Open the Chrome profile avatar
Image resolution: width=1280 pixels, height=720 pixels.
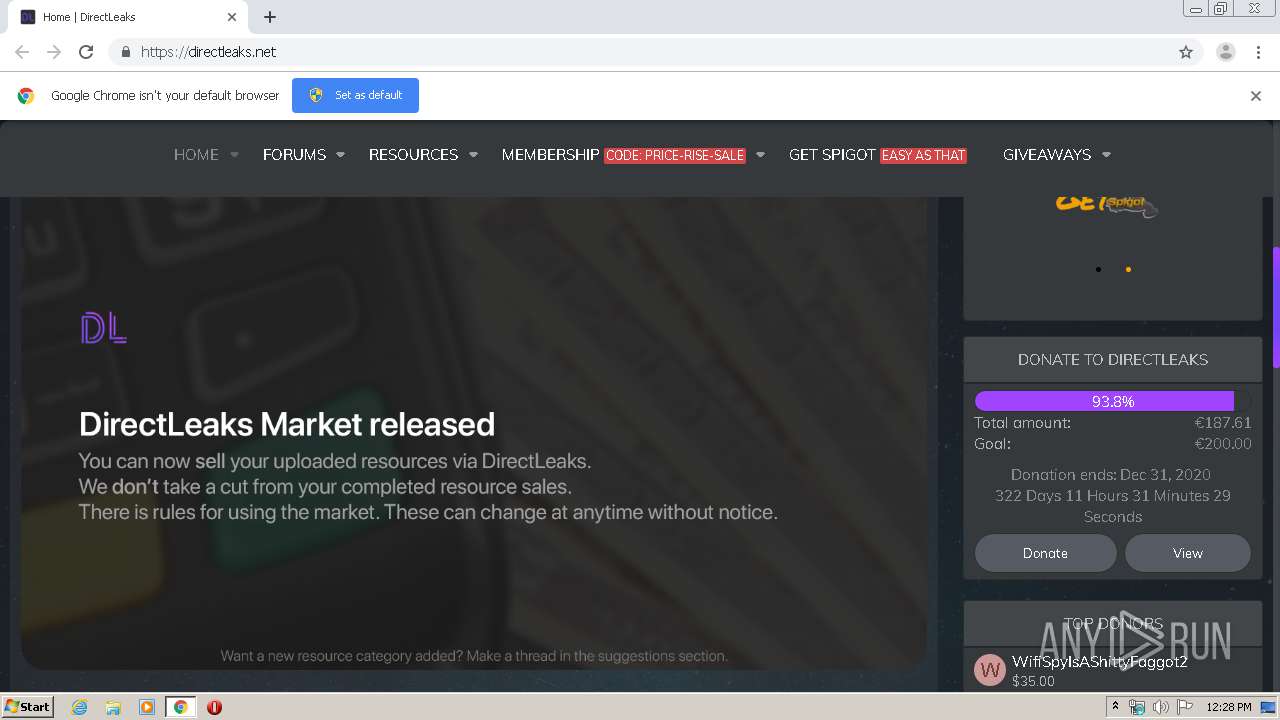point(1226,52)
